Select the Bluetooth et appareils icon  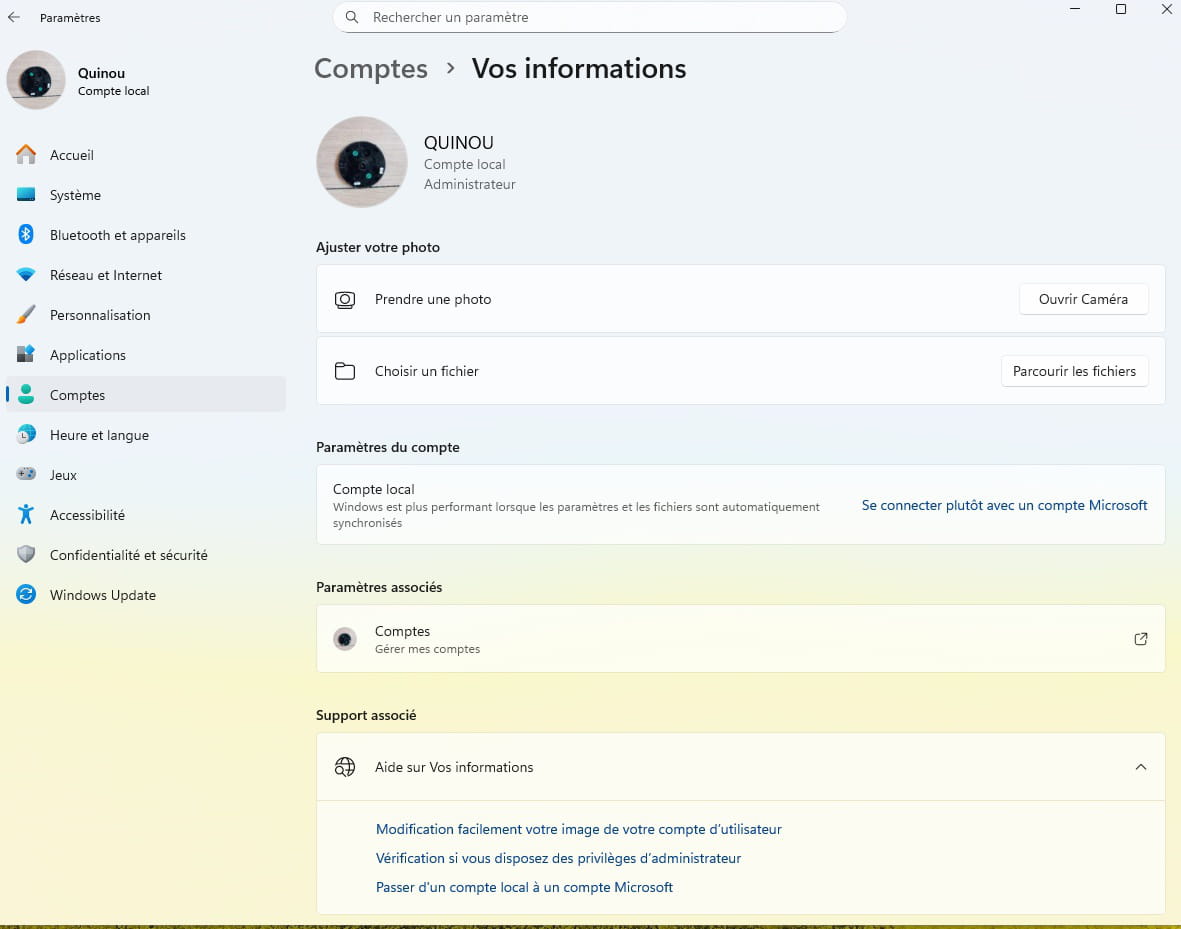pyautogui.click(x=26, y=235)
